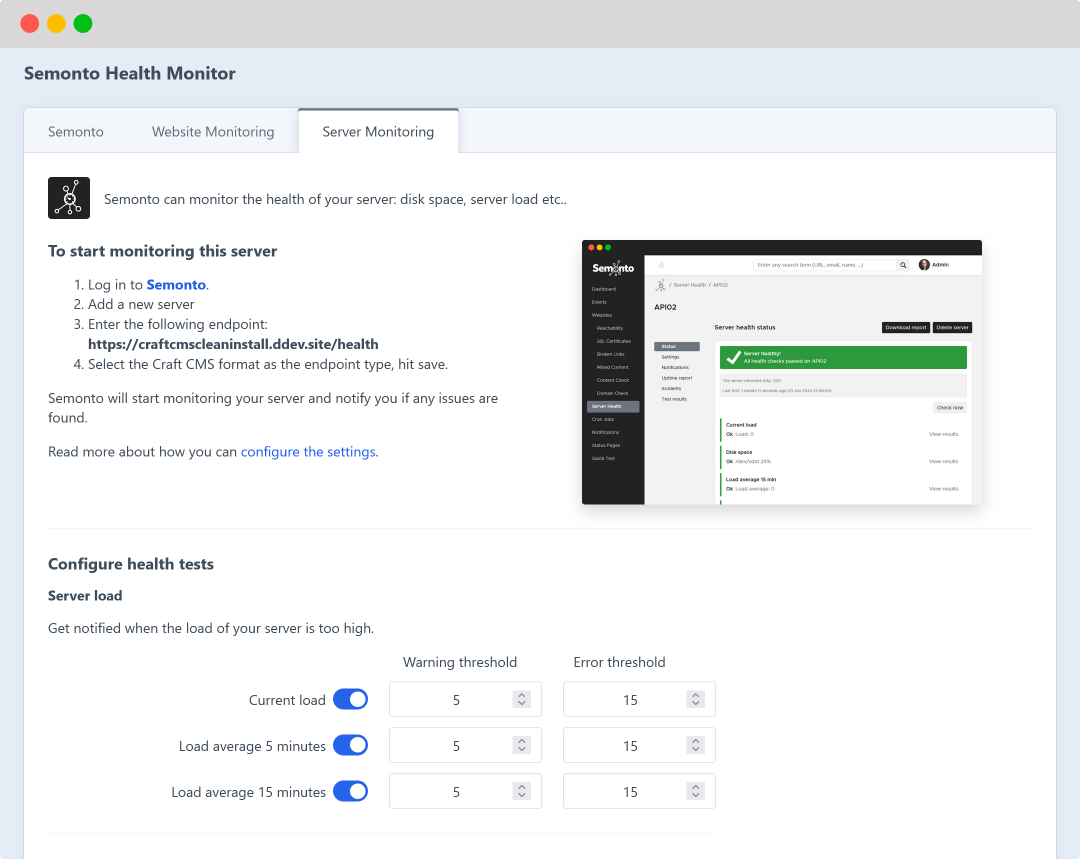The width and height of the screenshot is (1080, 859).
Task: Click the Current load warning threshold field
Action: (466, 699)
